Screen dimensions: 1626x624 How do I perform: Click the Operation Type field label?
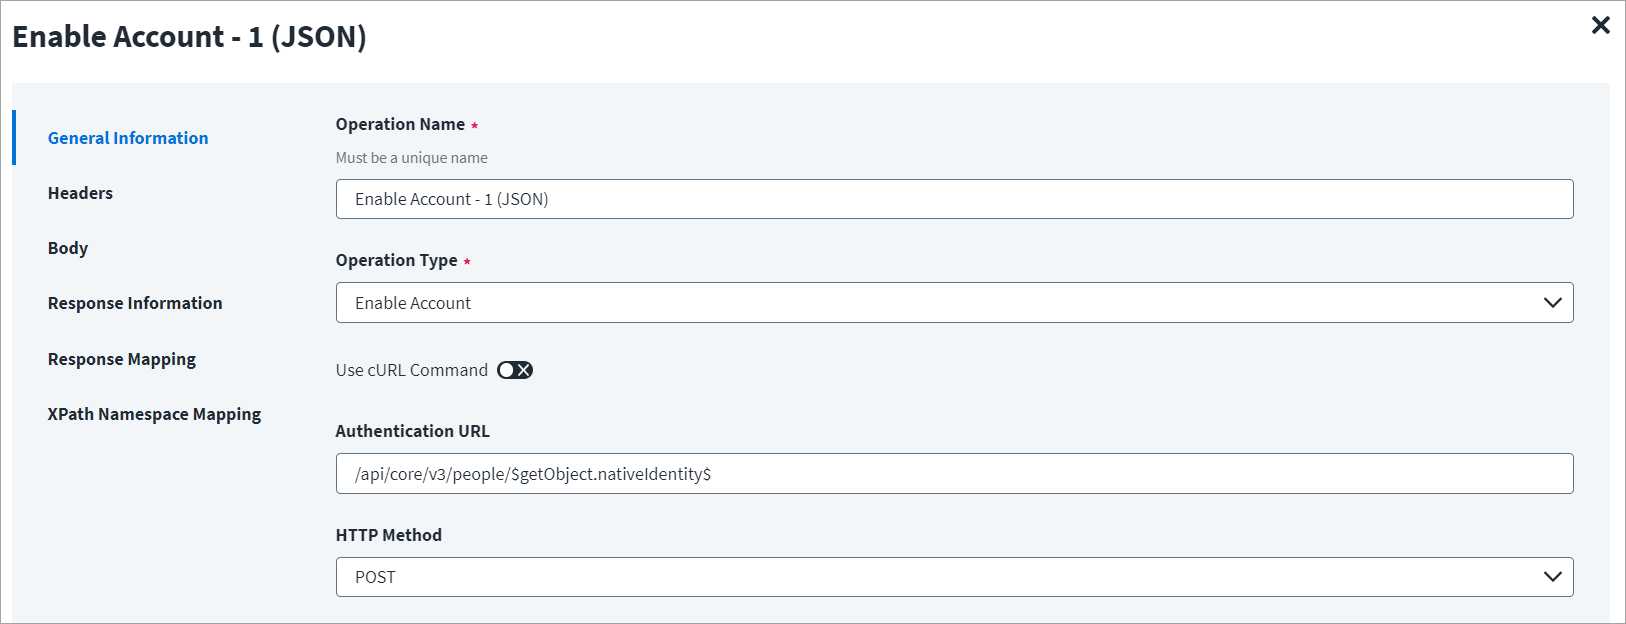397,260
